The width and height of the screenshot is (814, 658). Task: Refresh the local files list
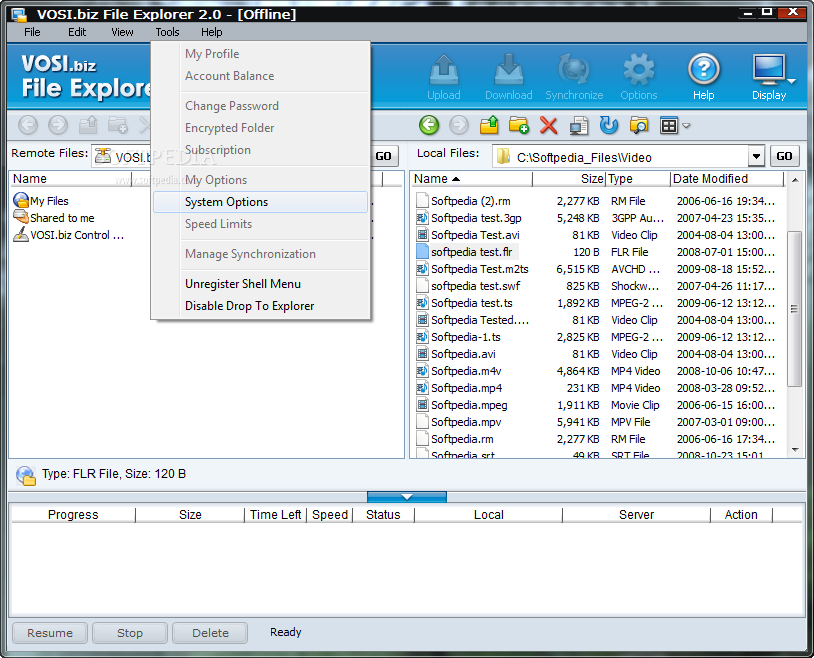coord(608,125)
